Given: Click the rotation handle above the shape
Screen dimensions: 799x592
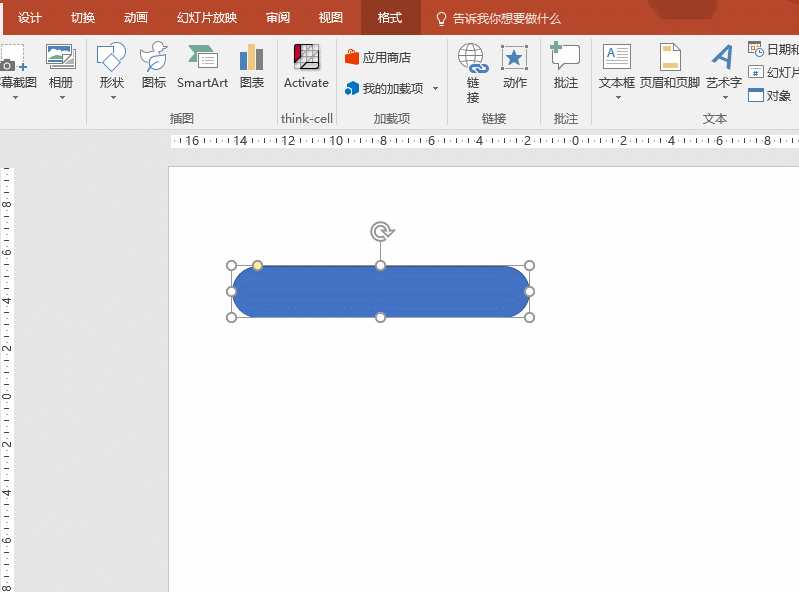Looking at the screenshot, I should click(x=381, y=232).
